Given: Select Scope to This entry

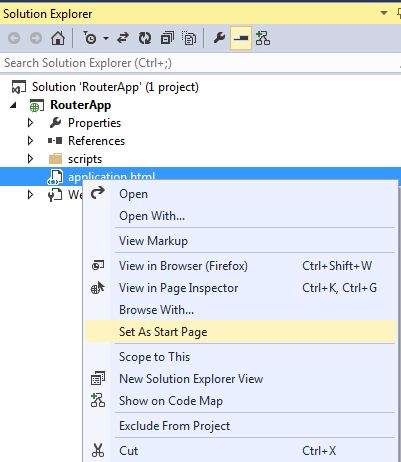Looking at the screenshot, I should [240, 357].
